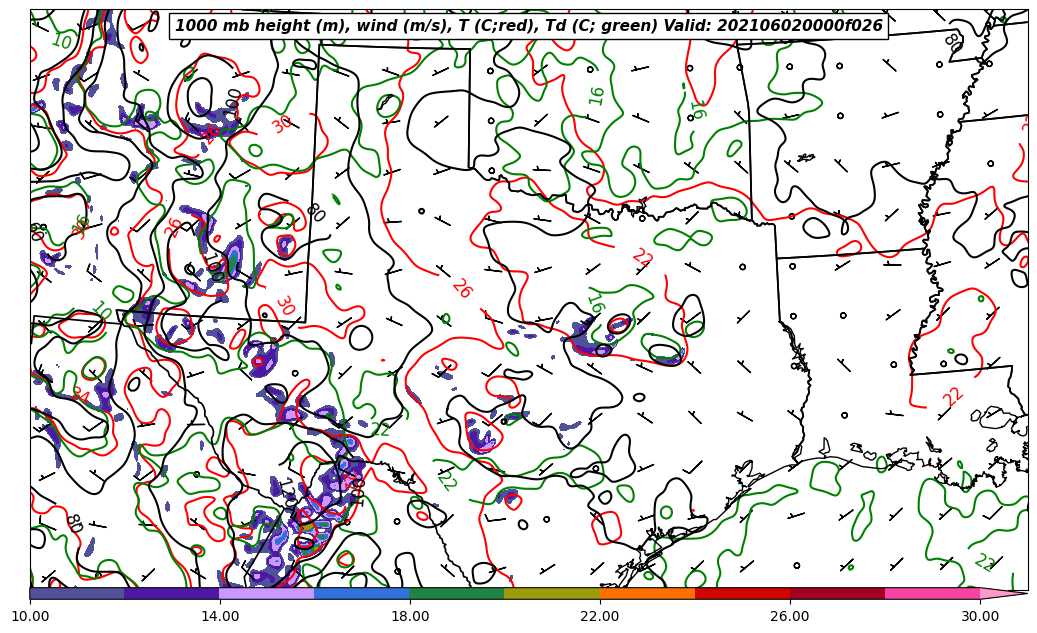
Task: Click the red 22 contour label over Louisiana
Action: [952, 397]
